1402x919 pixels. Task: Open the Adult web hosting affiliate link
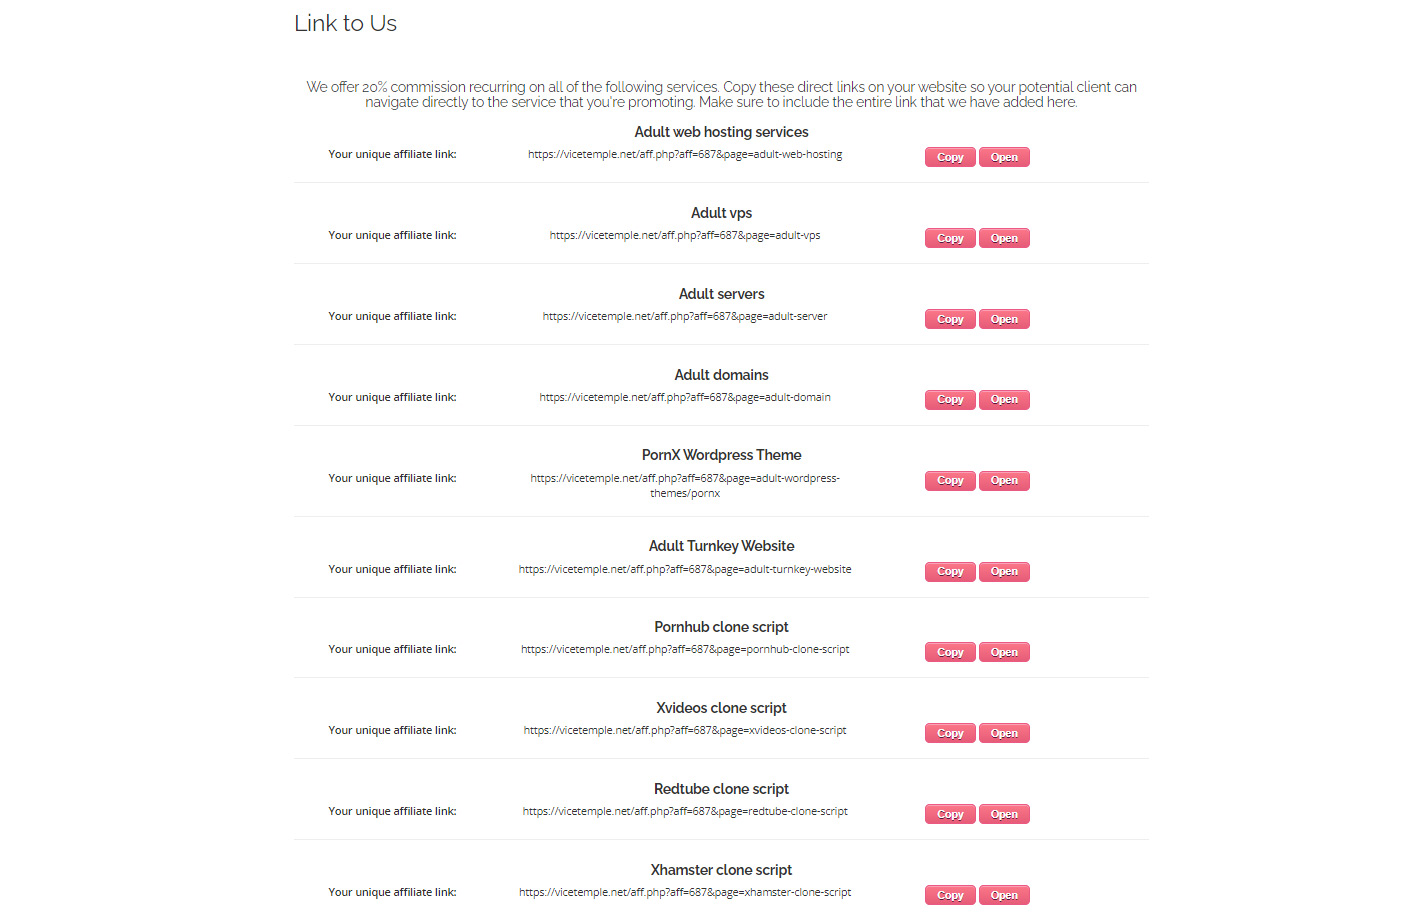pyautogui.click(x=1004, y=158)
